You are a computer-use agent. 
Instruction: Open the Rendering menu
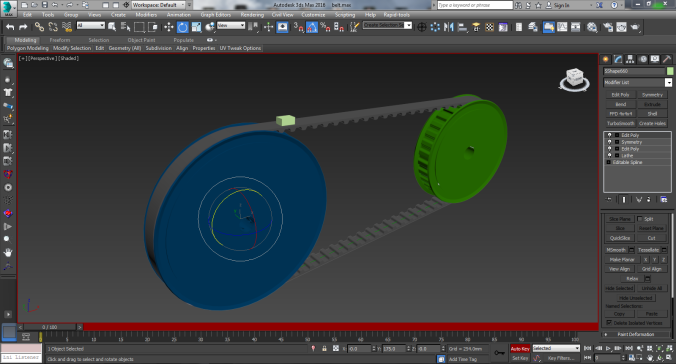pyautogui.click(x=252, y=15)
